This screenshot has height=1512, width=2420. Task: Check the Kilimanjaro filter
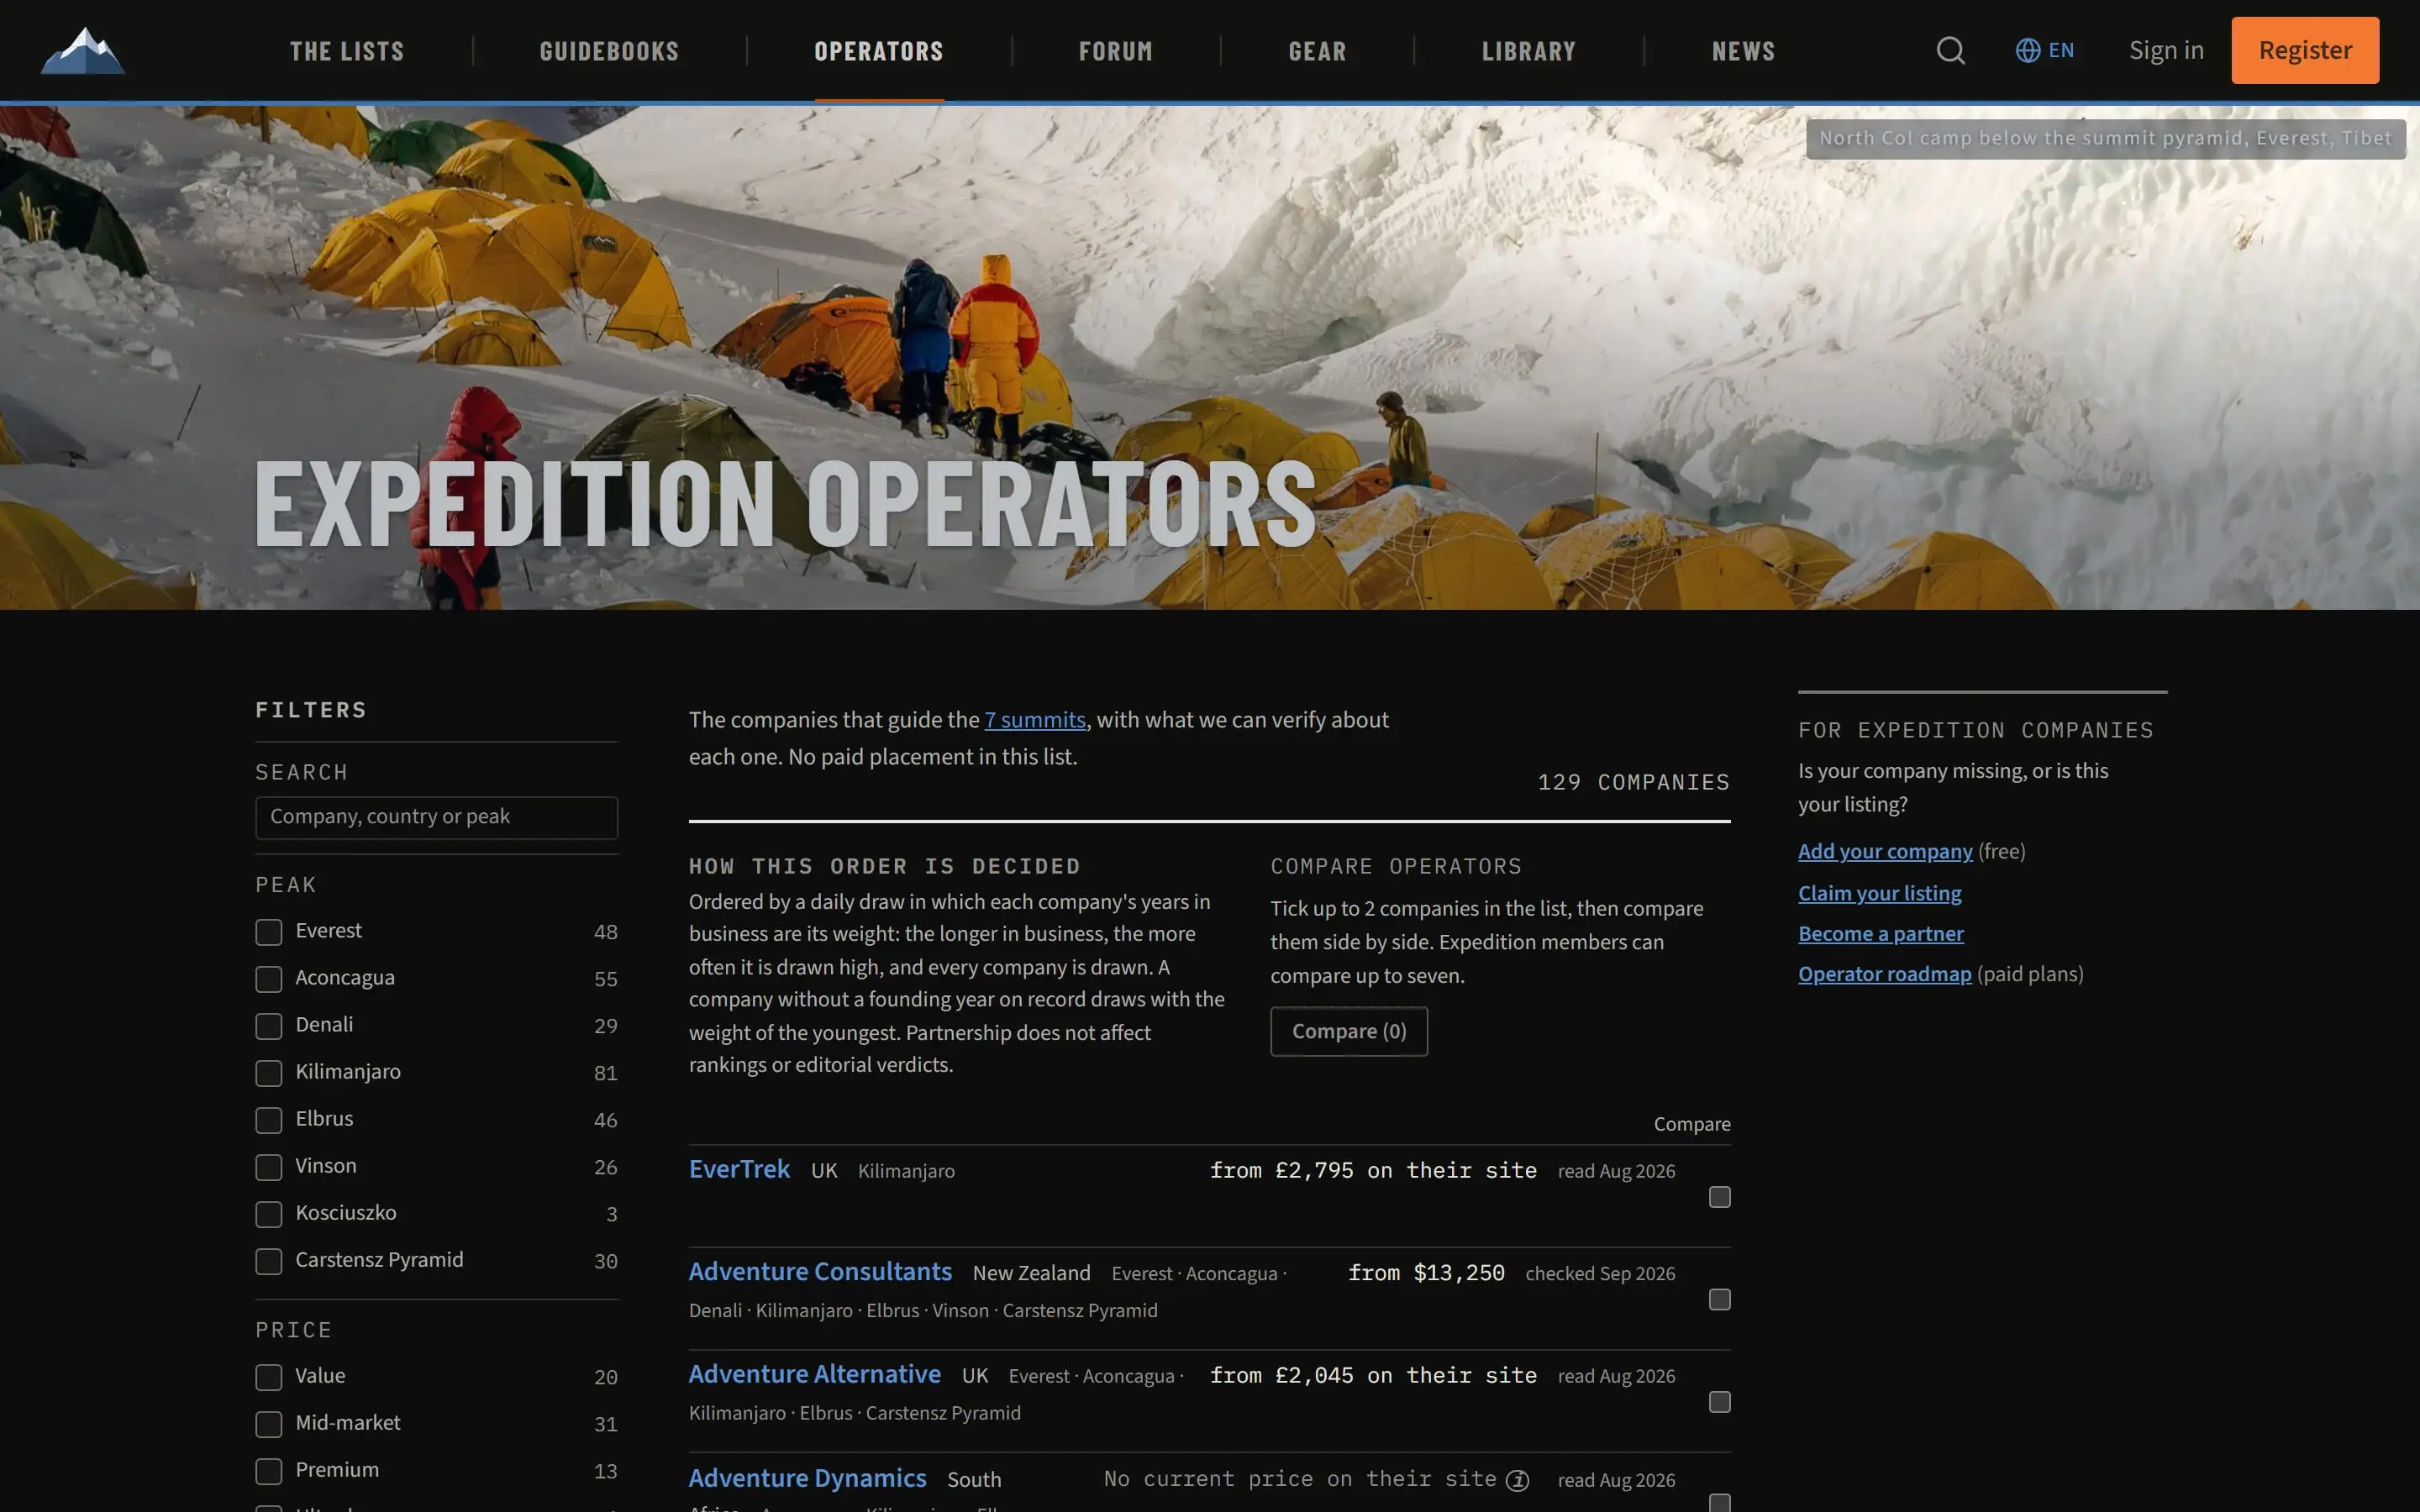268,1073
